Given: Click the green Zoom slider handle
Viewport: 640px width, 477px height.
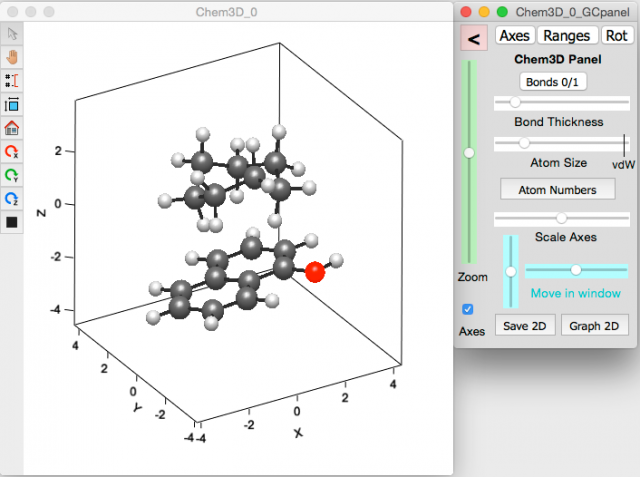Looking at the screenshot, I should (x=469, y=153).
